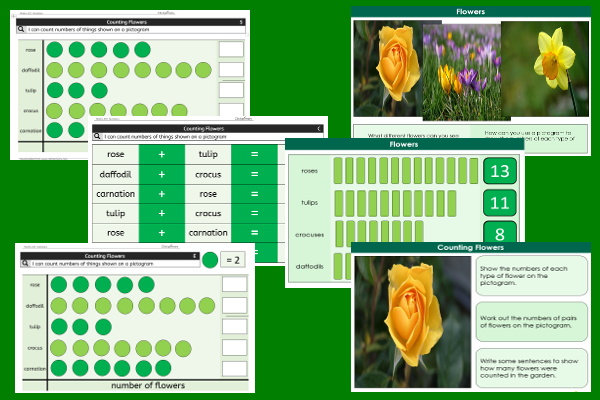Select the large rose photo on Counting Flowers slide
This screenshot has height=400, width=600.
coord(412,322)
